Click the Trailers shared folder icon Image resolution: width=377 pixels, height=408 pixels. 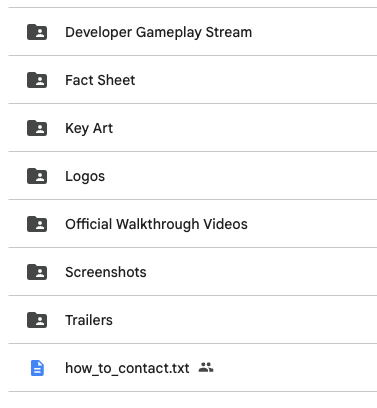[37, 320]
